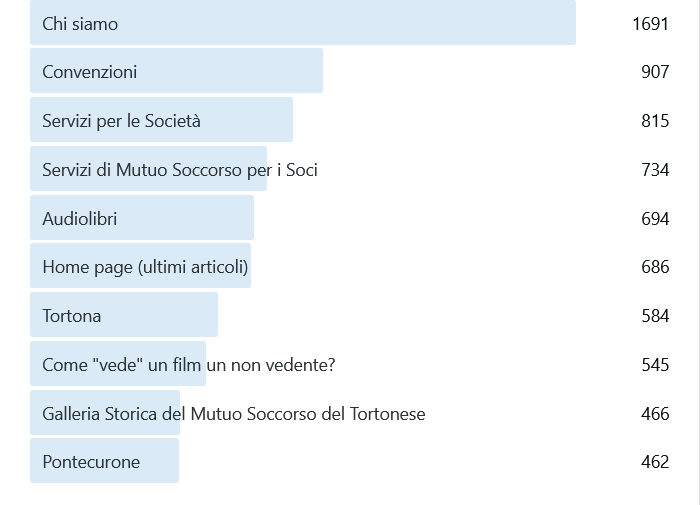Click "Come "vede" un film un non vedente?"

[189, 365]
